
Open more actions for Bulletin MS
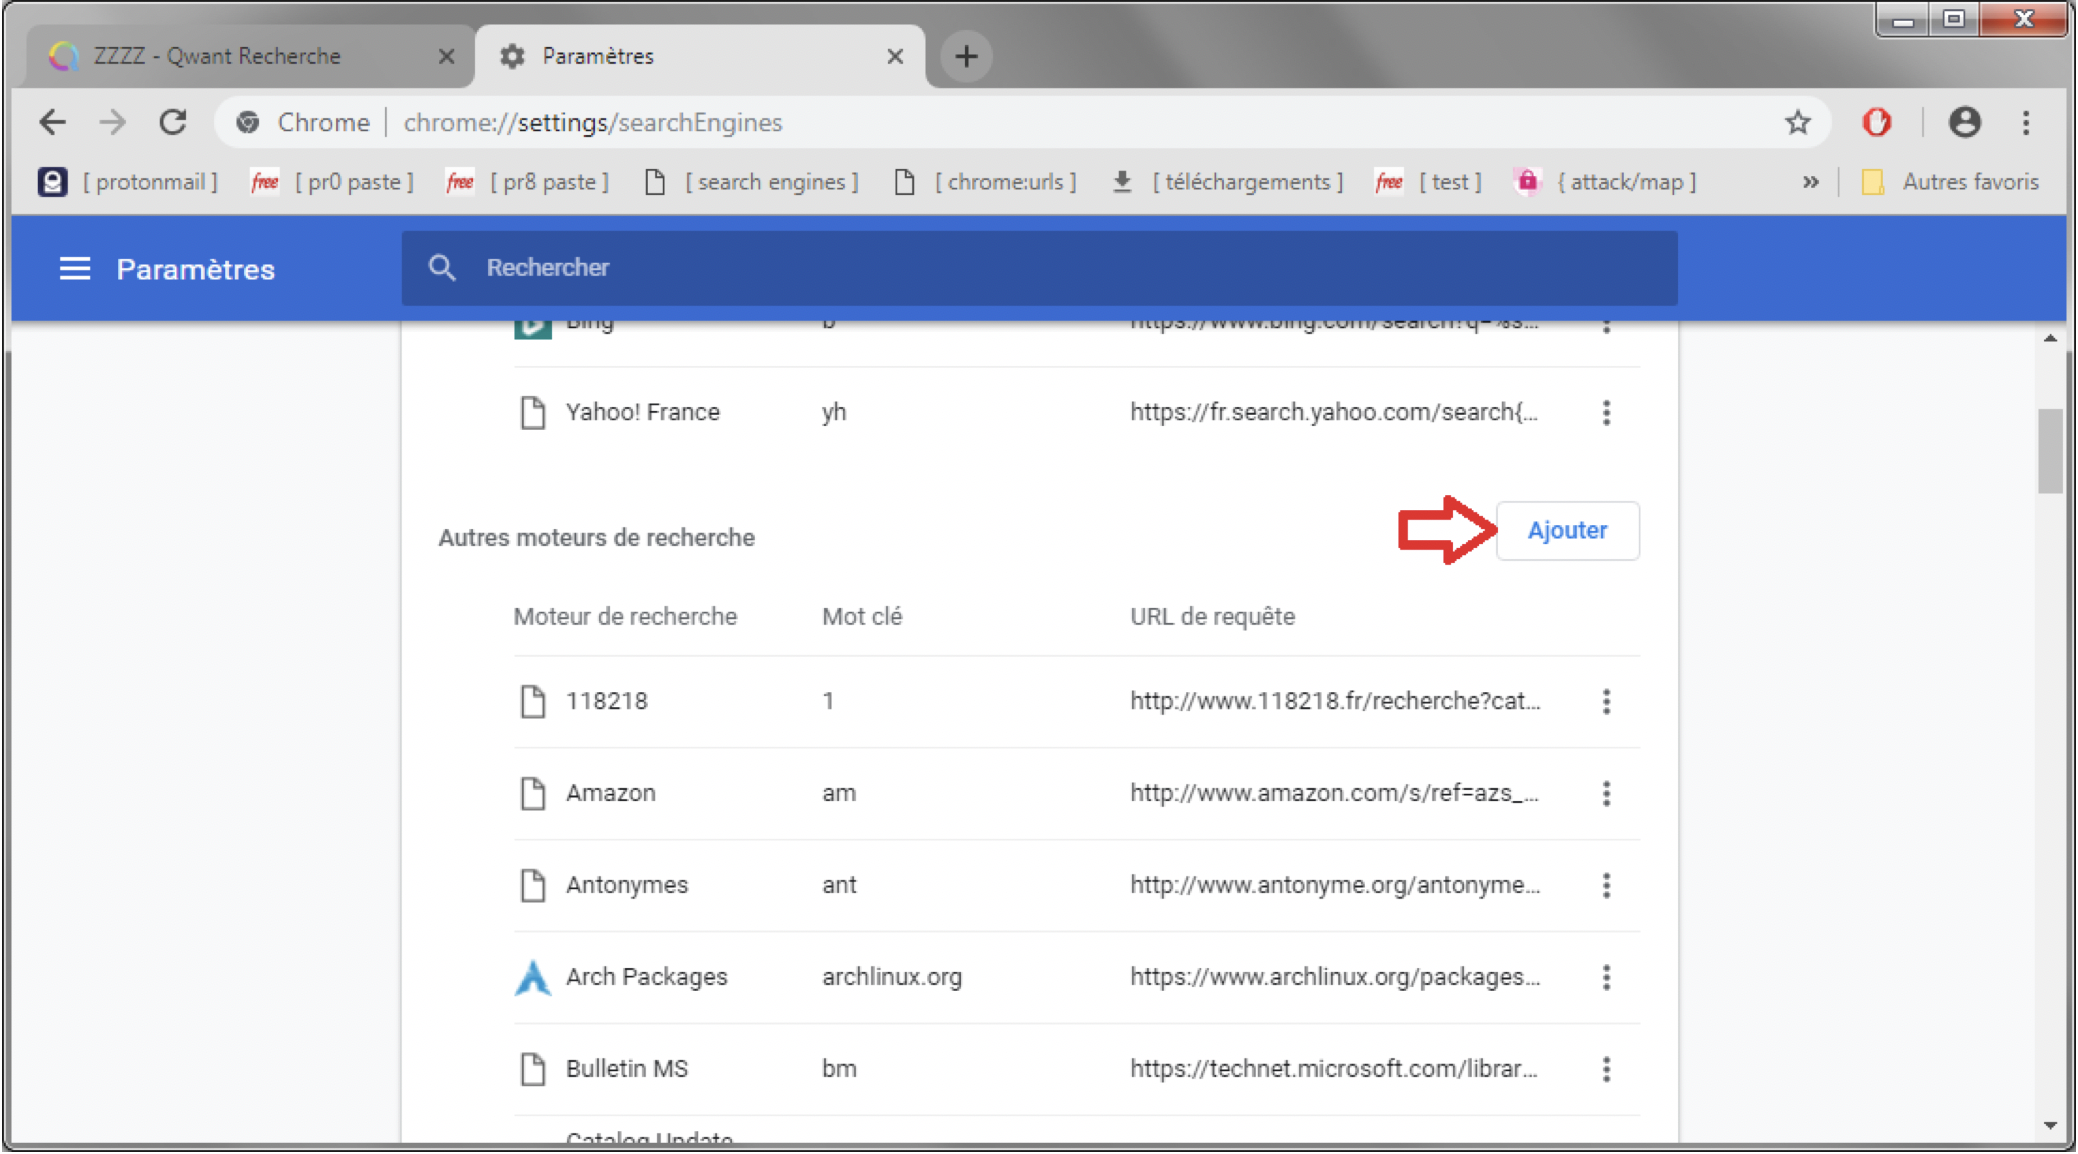[1606, 1070]
